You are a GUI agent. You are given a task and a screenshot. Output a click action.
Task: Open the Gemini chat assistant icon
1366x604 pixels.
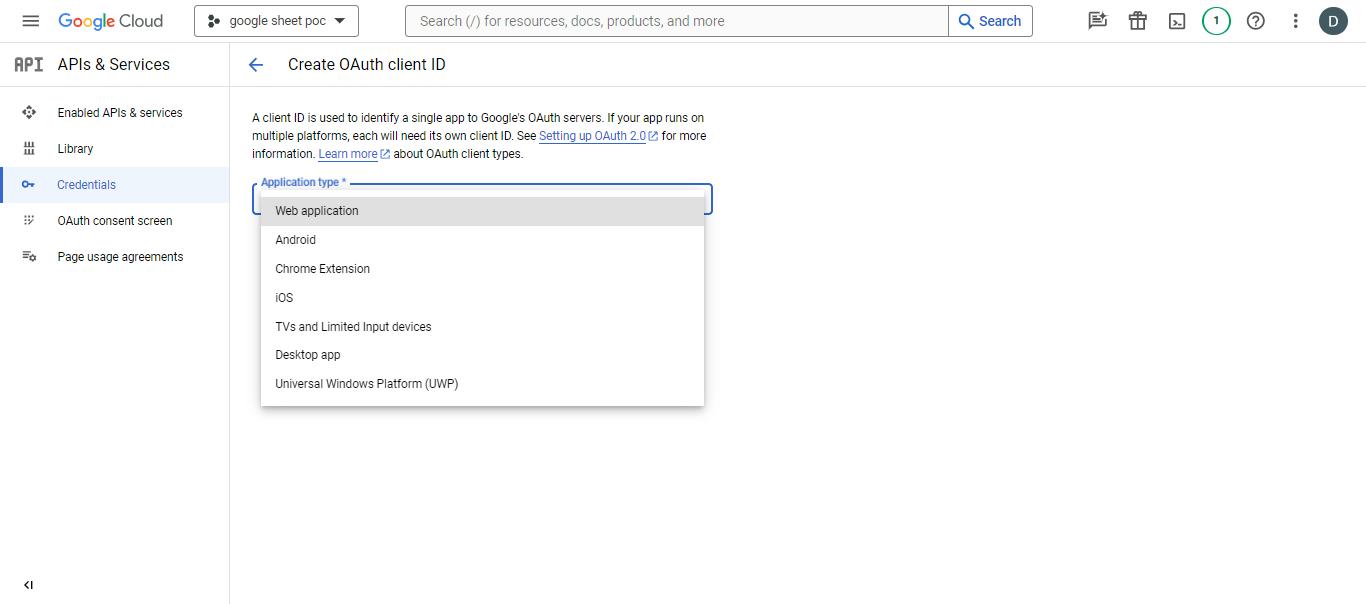1098,21
